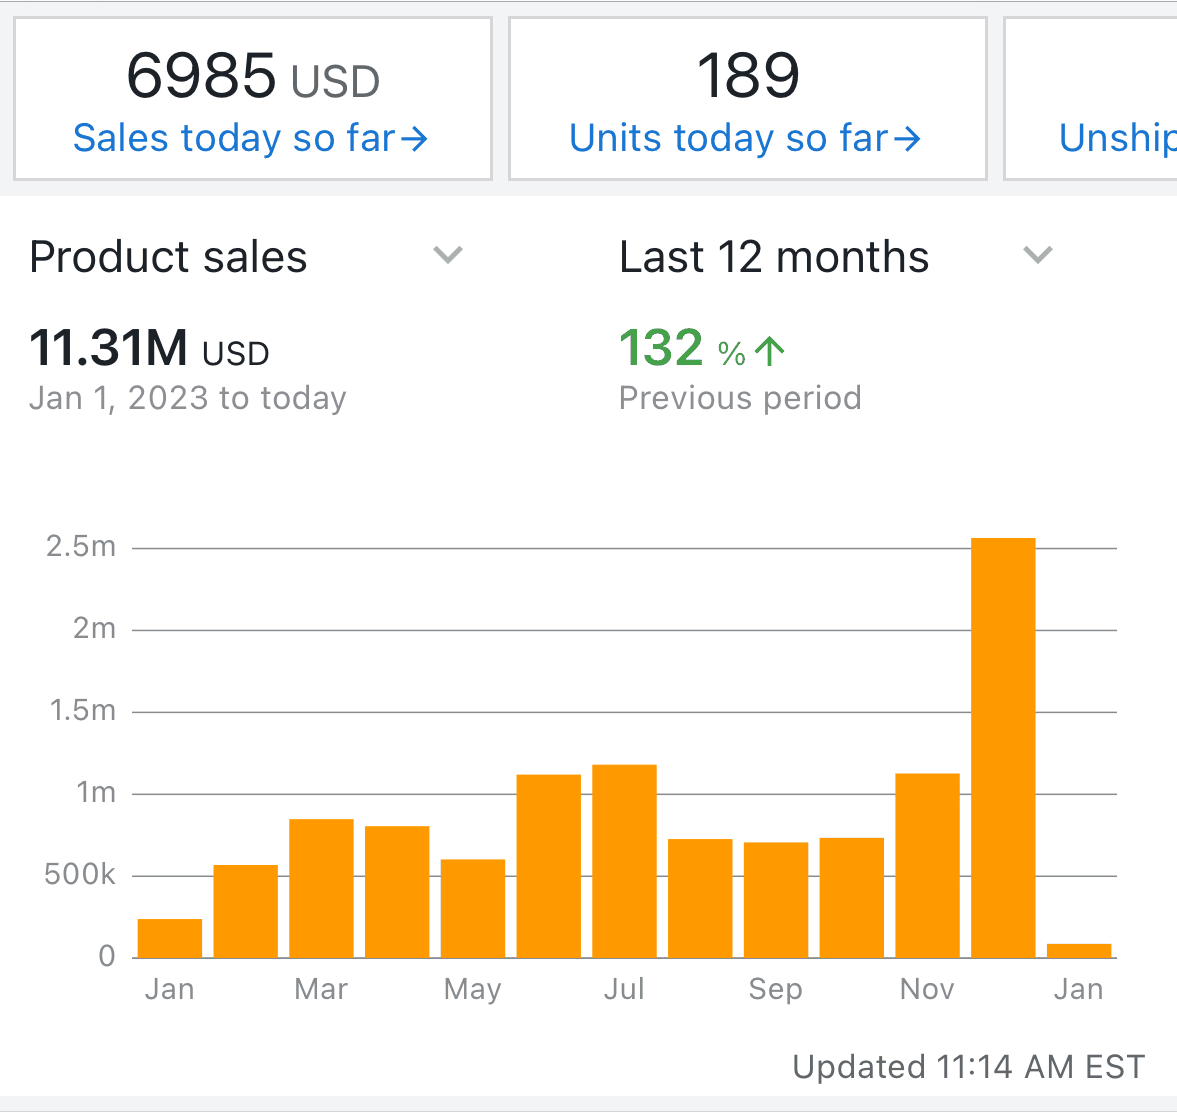This screenshot has width=1177, height=1112.
Task: Click the partially visible Unshipped card link
Action: pyautogui.click(x=1116, y=138)
